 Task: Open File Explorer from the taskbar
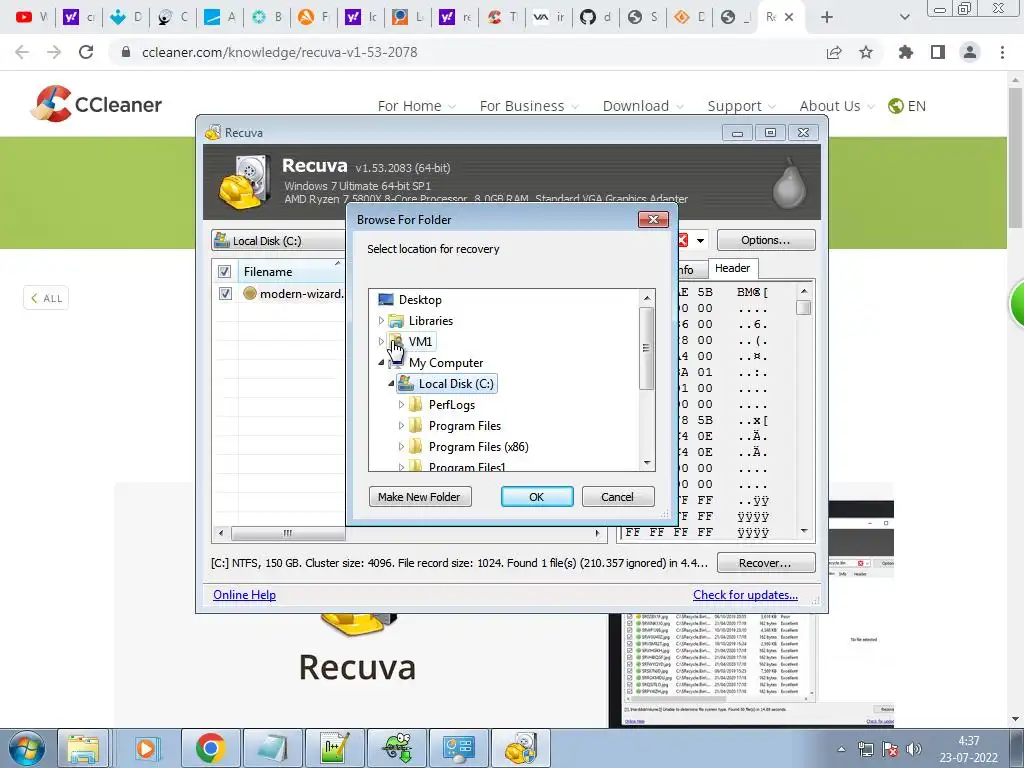(x=83, y=748)
